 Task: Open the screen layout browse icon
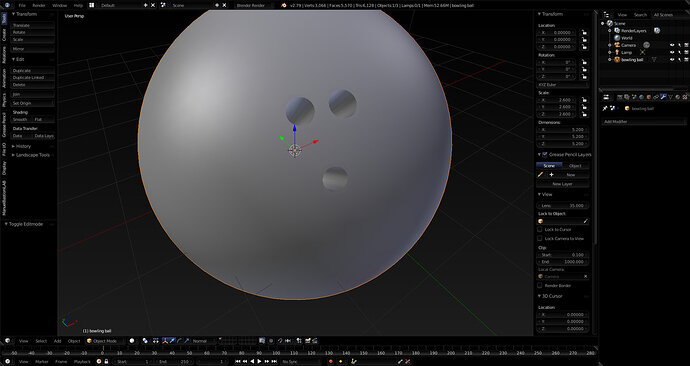[x=92, y=5]
